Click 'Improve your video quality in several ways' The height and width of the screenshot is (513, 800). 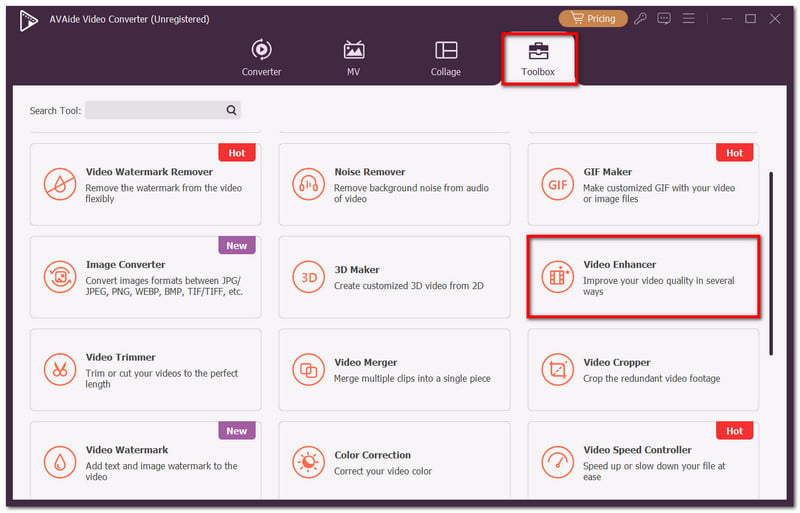coord(659,286)
